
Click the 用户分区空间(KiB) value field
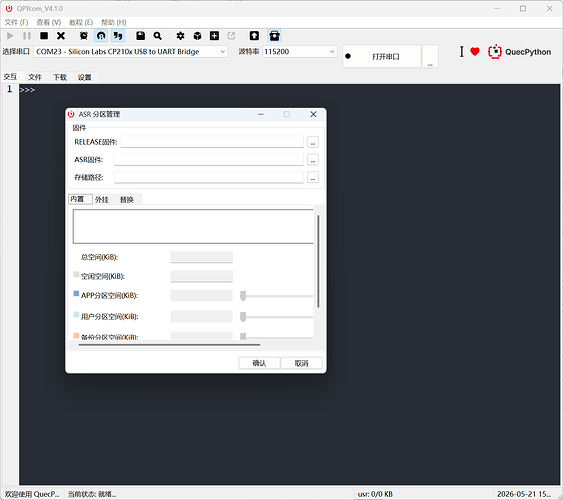201,316
